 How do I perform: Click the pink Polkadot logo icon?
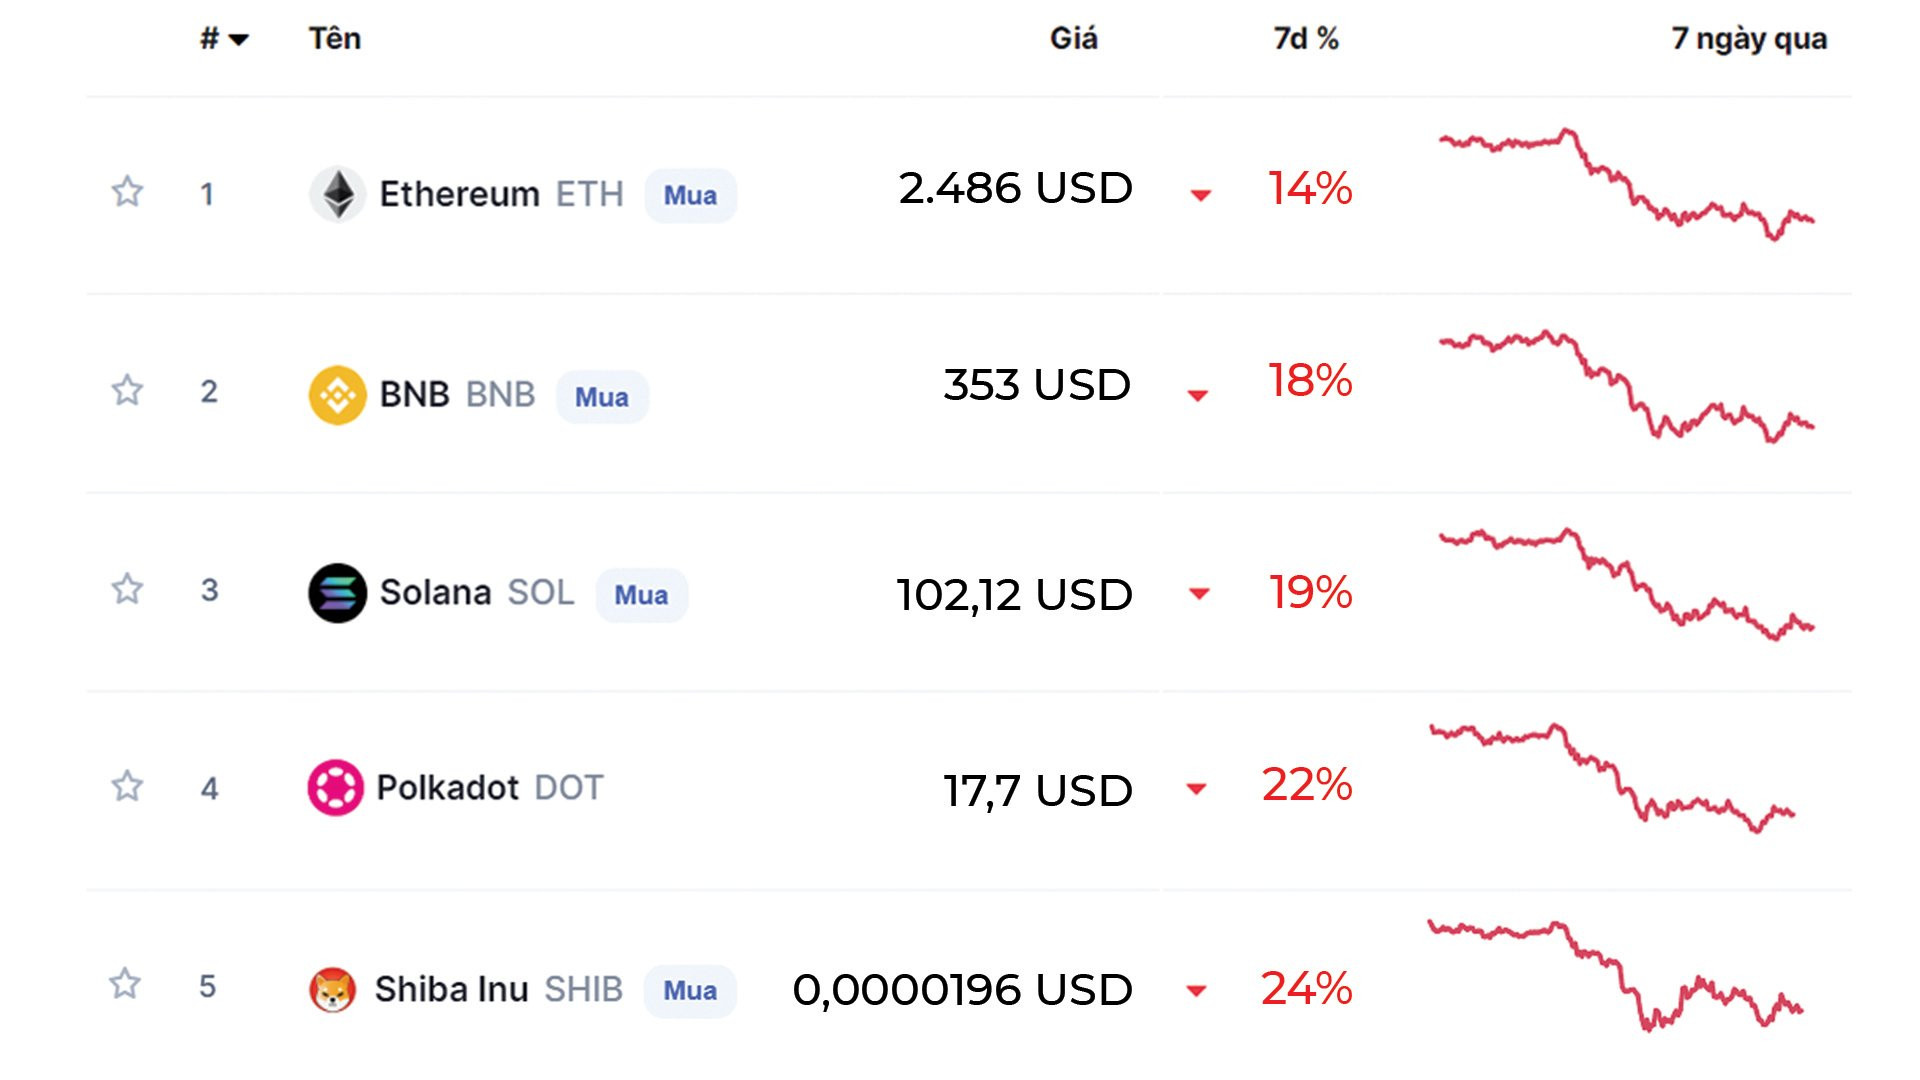[x=336, y=788]
